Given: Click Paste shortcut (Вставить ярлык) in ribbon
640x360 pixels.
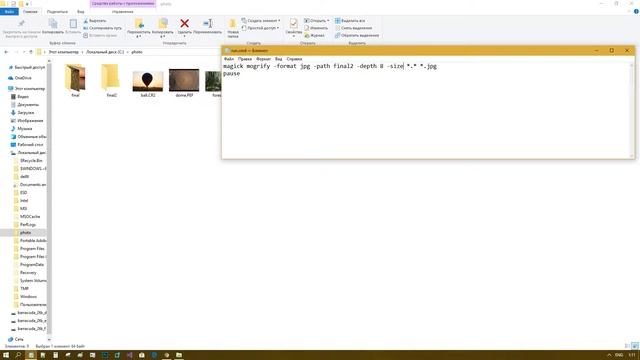Looking at the screenshot, I should [100, 35].
